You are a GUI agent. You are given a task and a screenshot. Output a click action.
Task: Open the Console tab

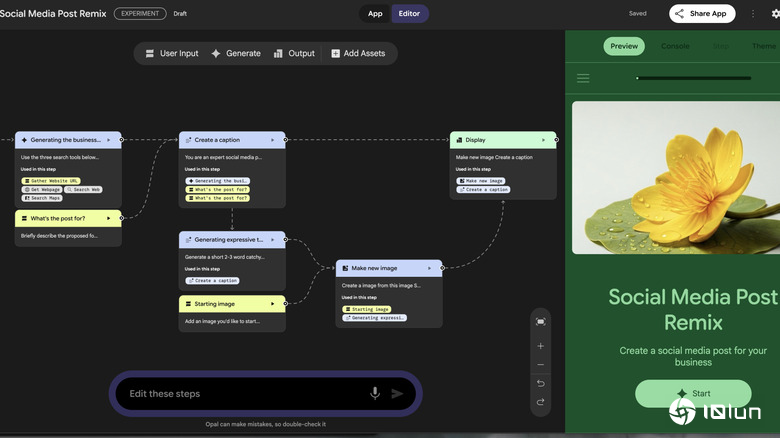675,46
